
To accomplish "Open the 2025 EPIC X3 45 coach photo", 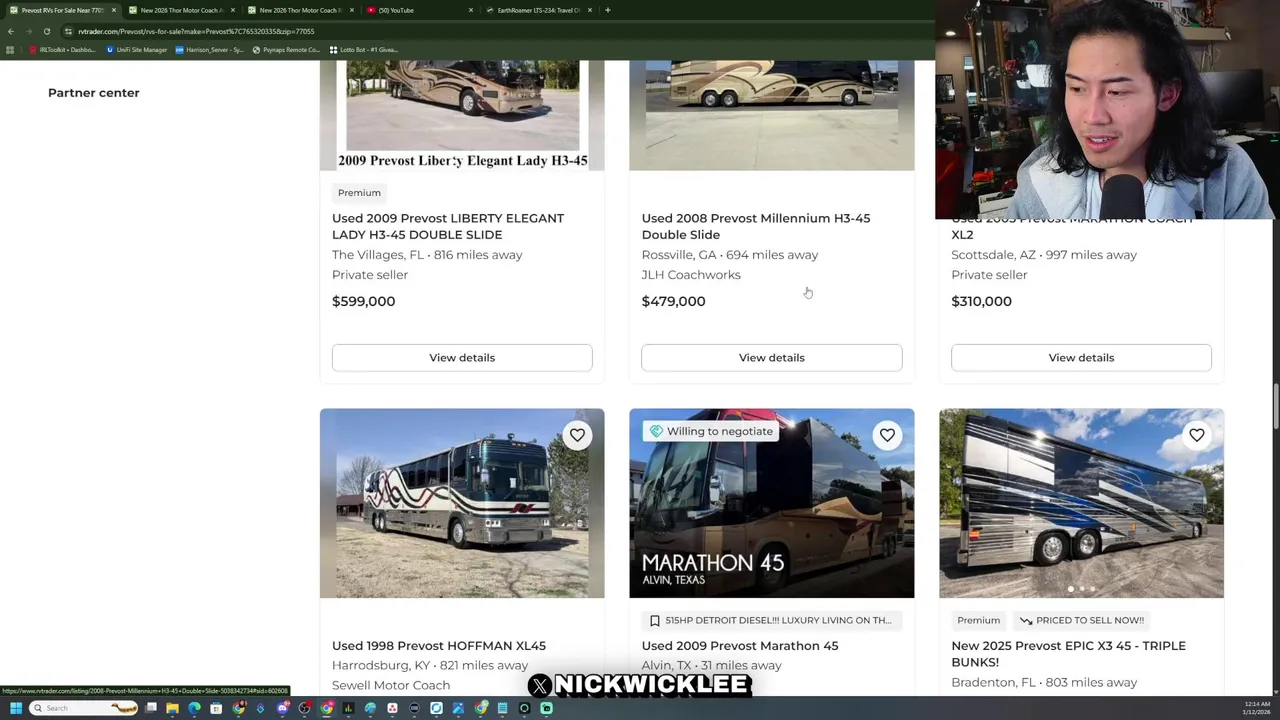I will pos(1081,503).
